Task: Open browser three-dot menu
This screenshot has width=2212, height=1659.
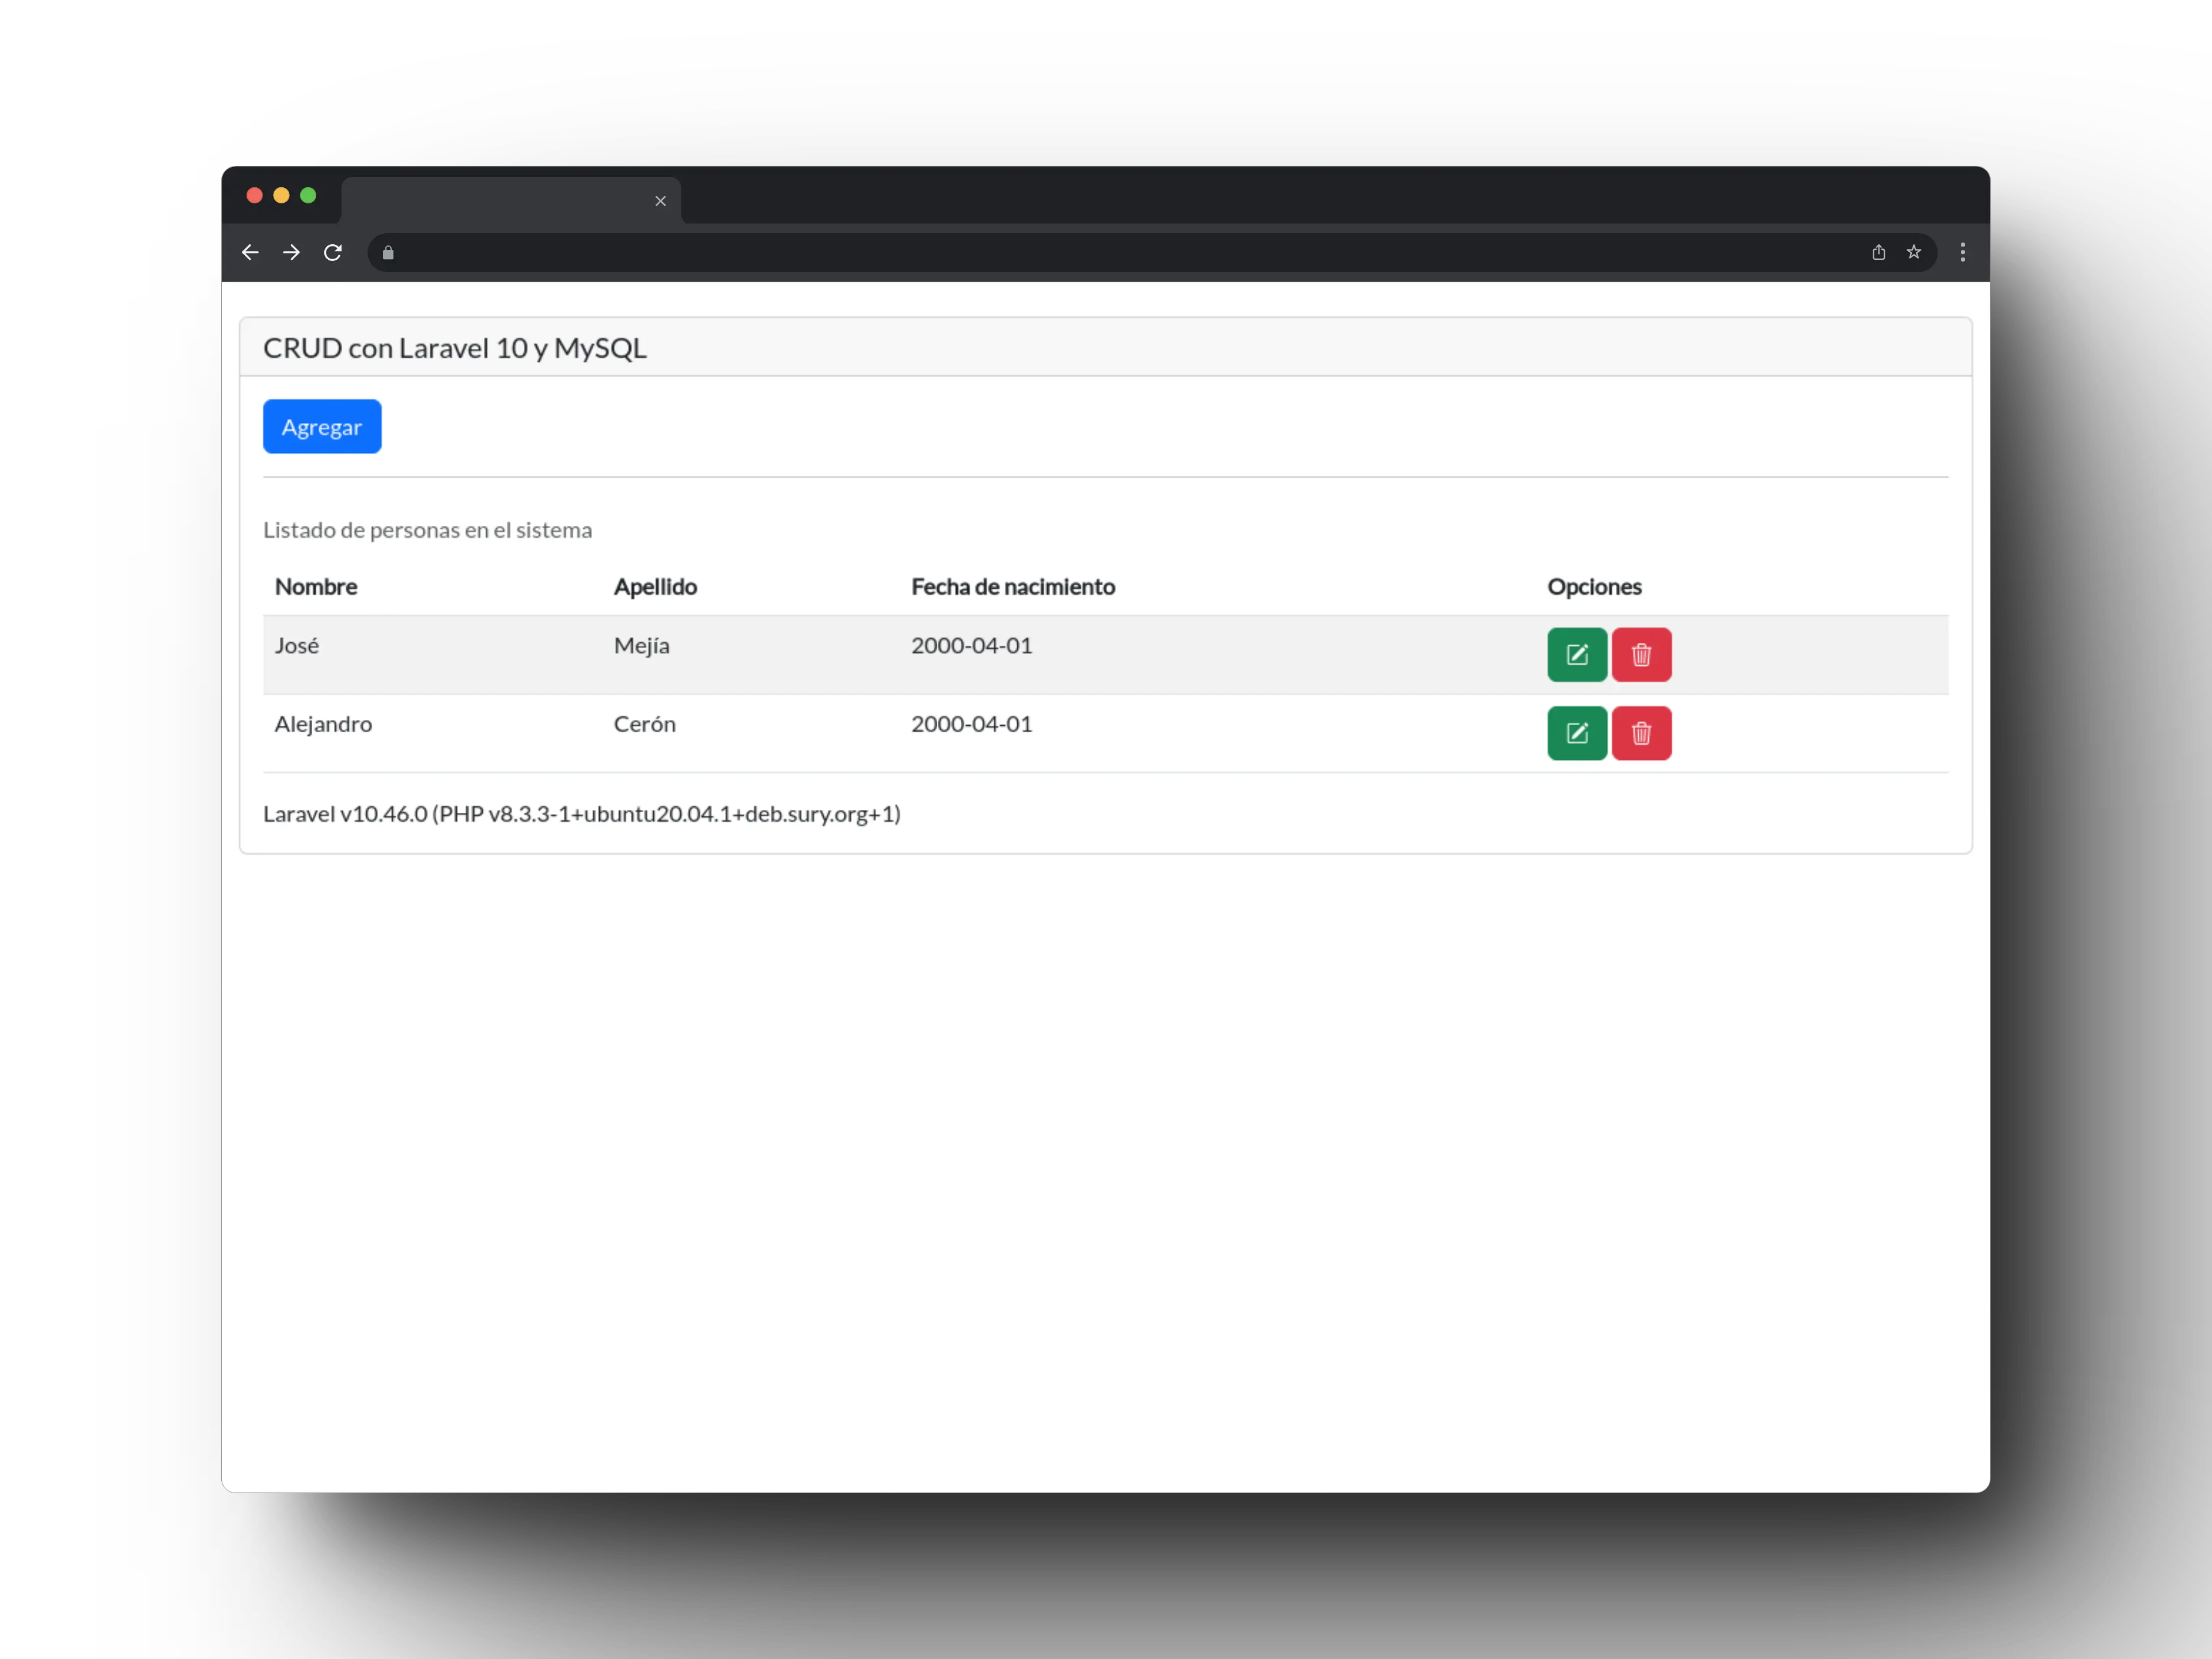Action: pos(1962,252)
